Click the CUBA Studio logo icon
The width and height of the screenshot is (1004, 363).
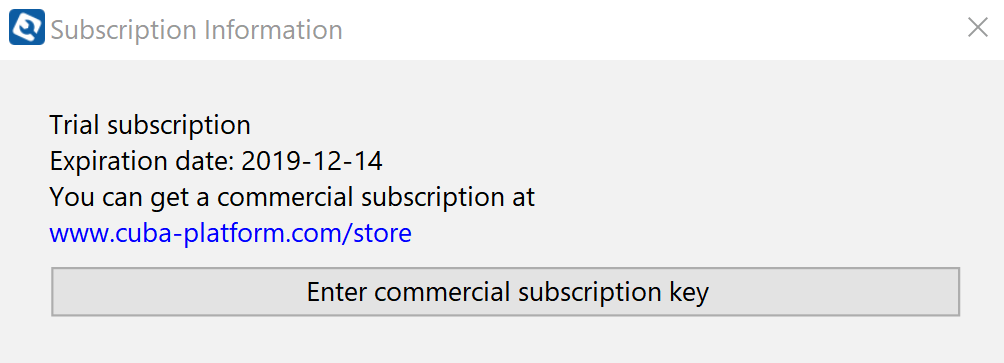click(x=27, y=27)
